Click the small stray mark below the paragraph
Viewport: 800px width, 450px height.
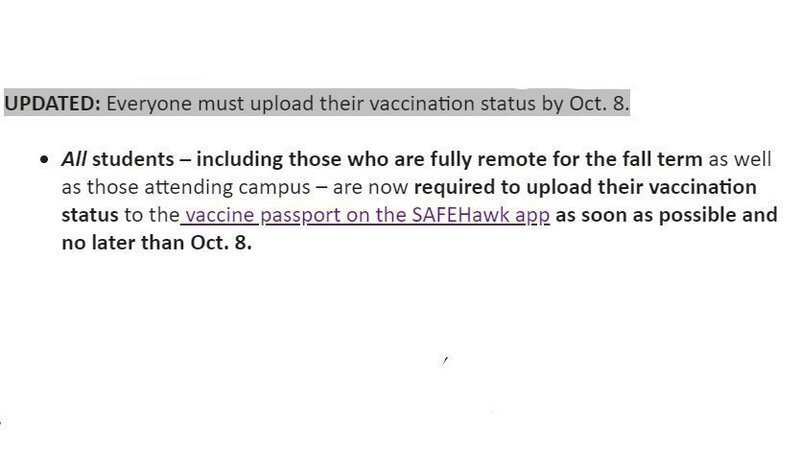[445, 361]
